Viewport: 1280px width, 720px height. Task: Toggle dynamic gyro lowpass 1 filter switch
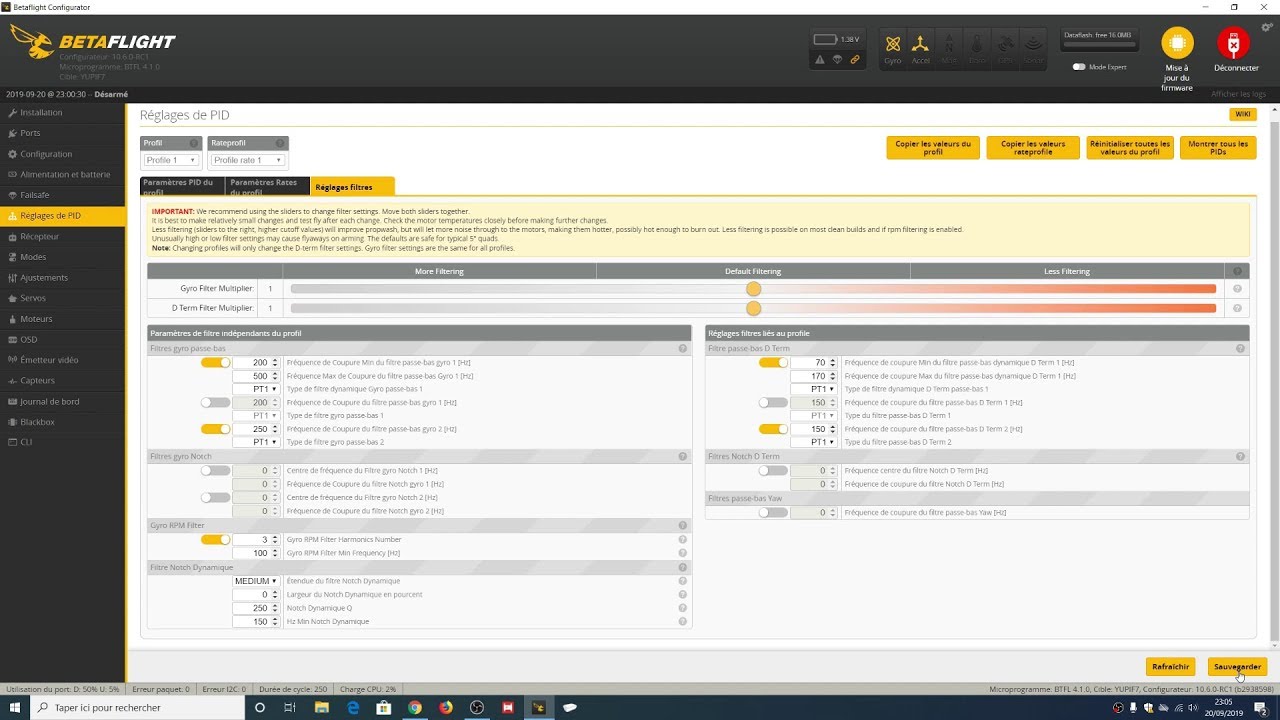click(215, 362)
